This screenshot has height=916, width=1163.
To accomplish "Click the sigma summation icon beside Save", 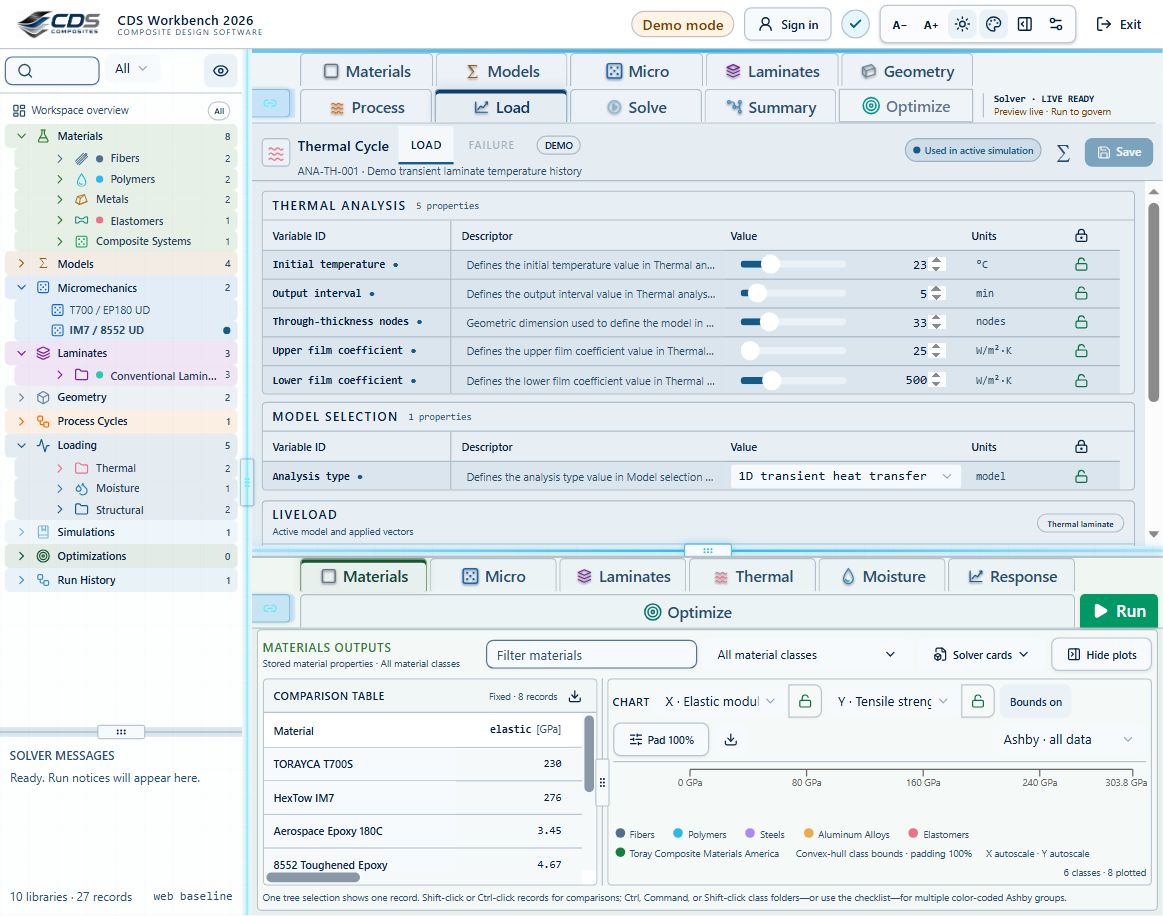I will pos(1063,153).
